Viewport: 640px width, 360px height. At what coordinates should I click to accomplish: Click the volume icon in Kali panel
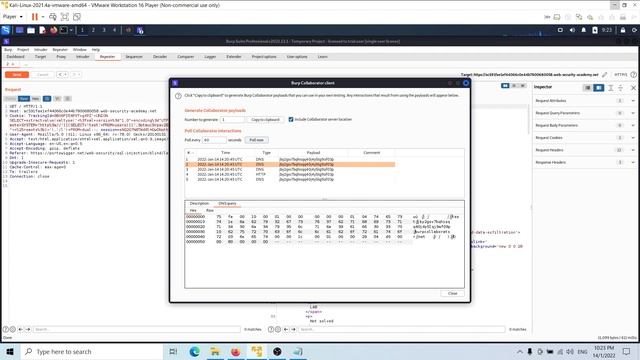pos(572,30)
